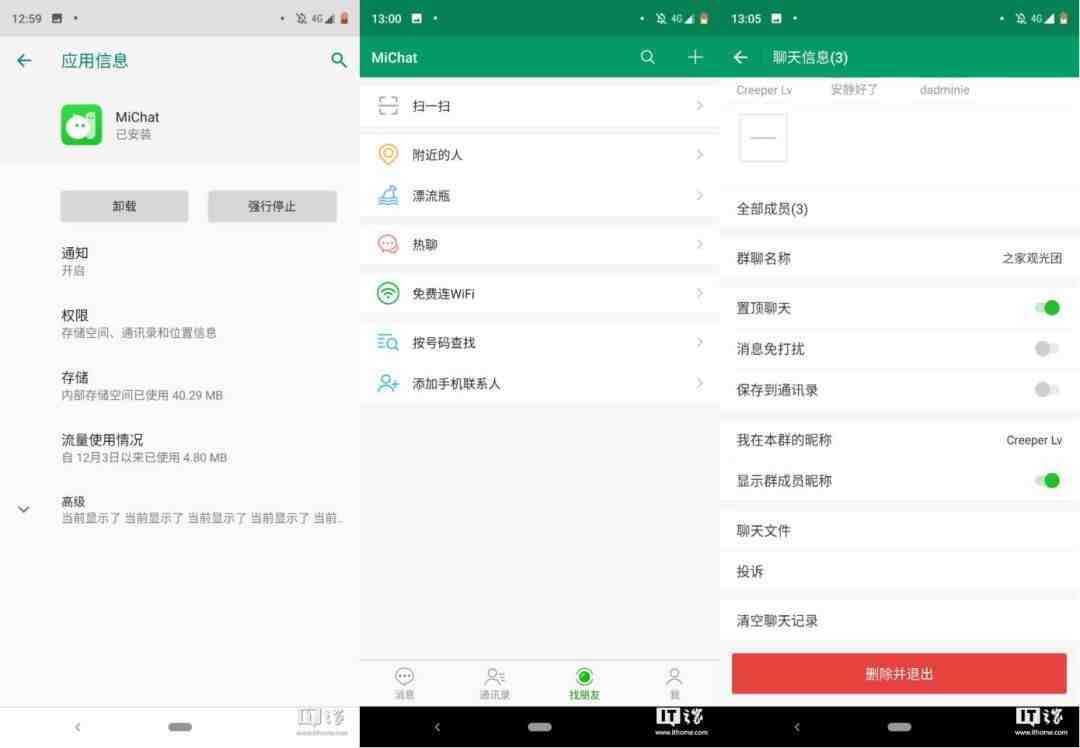This screenshot has height=748, width=1080.
Task: Tap the 热聊 chat bubble icon
Action: (x=388, y=244)
